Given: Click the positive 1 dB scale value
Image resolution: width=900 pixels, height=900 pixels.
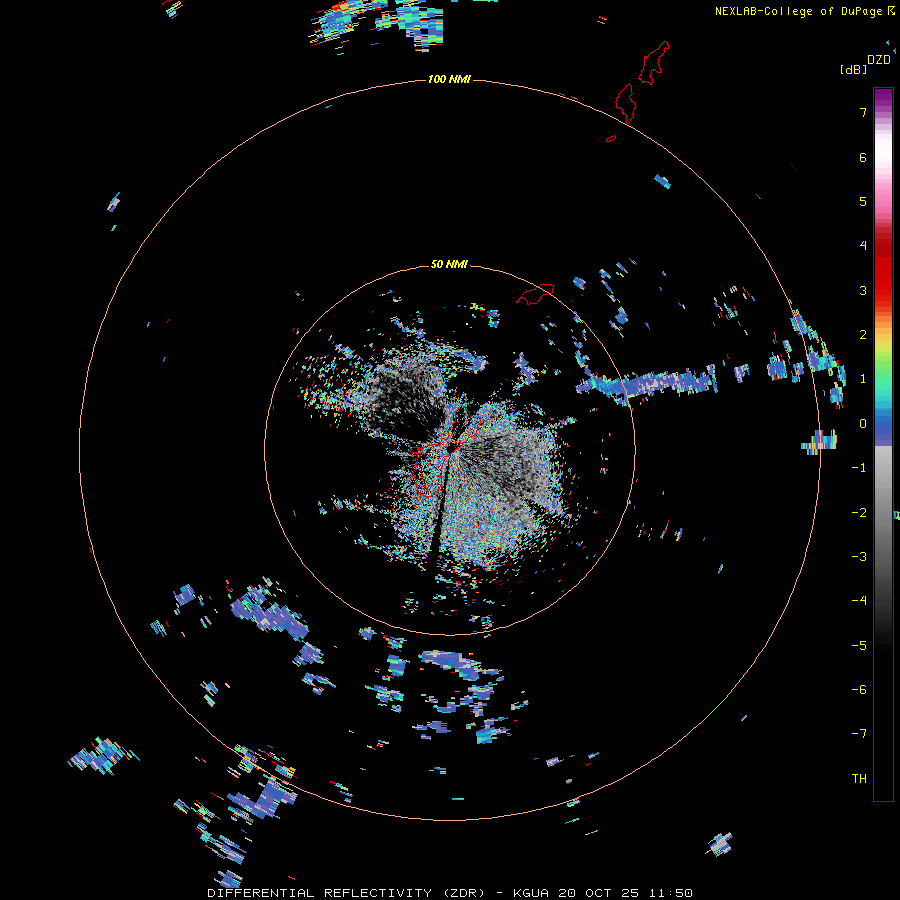Looking at the screenshot, I should (x=863, y=379).
